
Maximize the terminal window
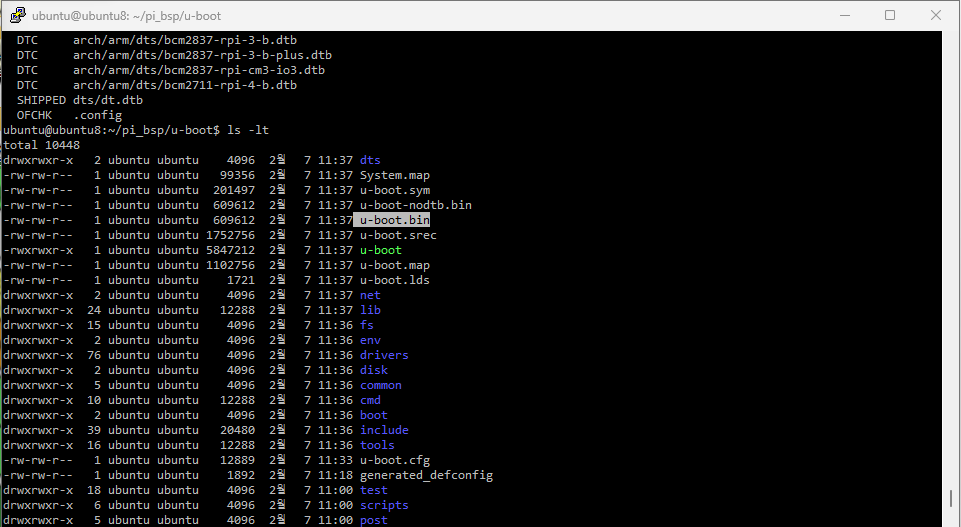890,15
